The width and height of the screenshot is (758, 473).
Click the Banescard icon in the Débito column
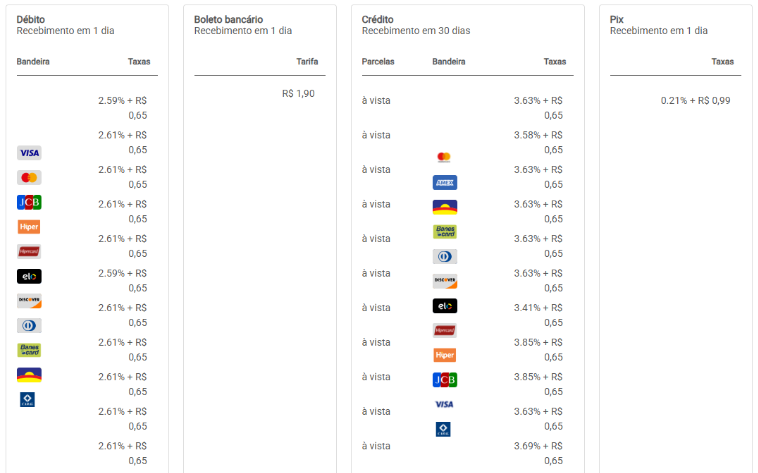[29, 350]
